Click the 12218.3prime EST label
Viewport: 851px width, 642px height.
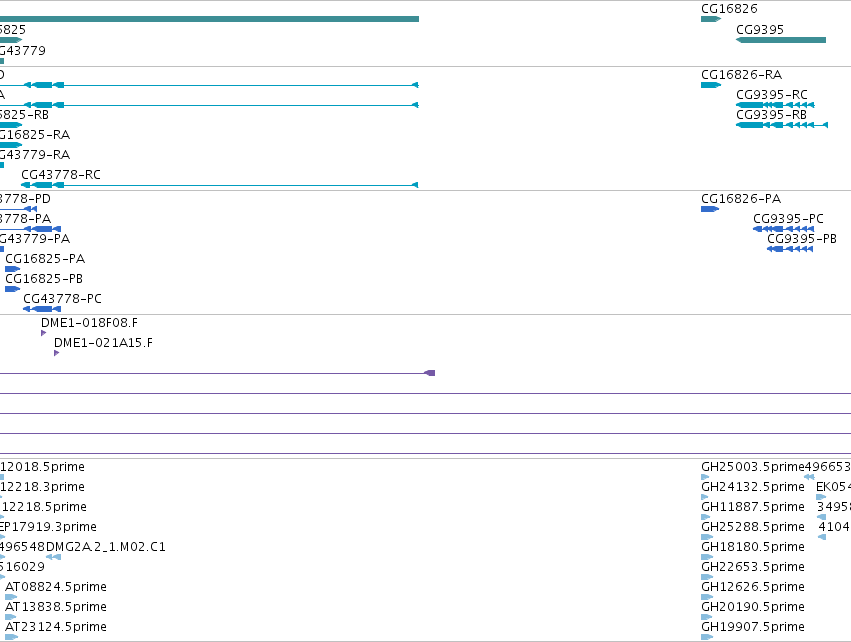tap(42, 487)
